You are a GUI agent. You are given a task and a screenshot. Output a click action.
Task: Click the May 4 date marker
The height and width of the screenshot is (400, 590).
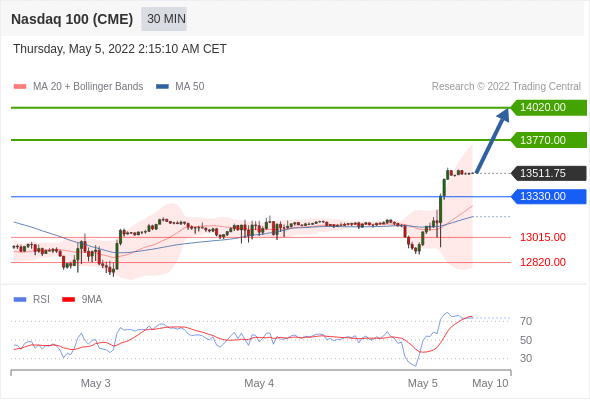tap(259, 383)
